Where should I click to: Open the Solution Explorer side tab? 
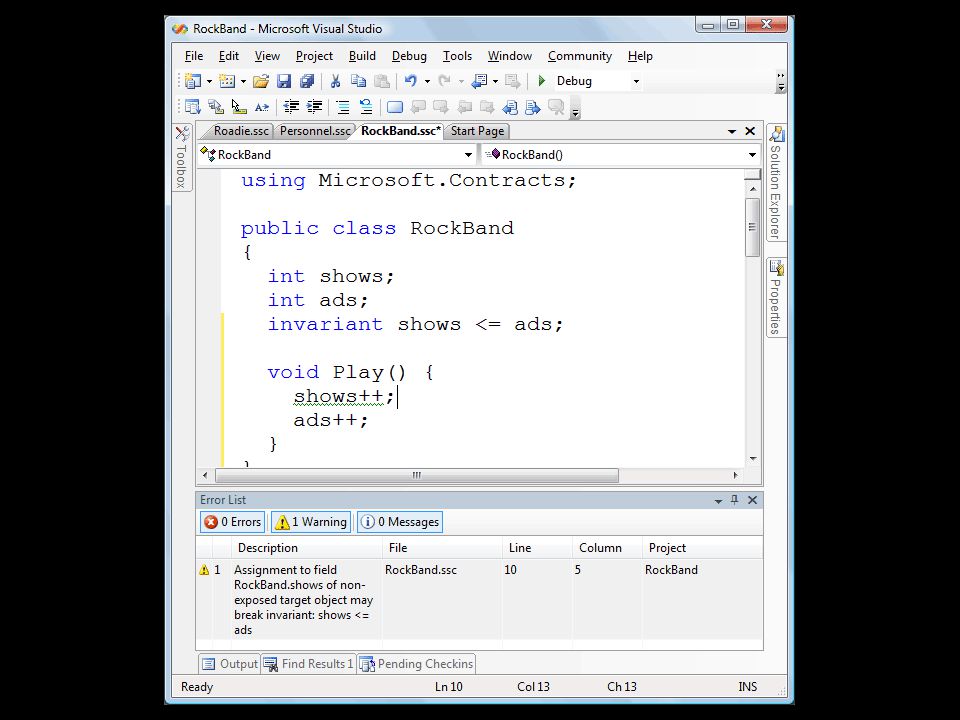pos(776,182)
